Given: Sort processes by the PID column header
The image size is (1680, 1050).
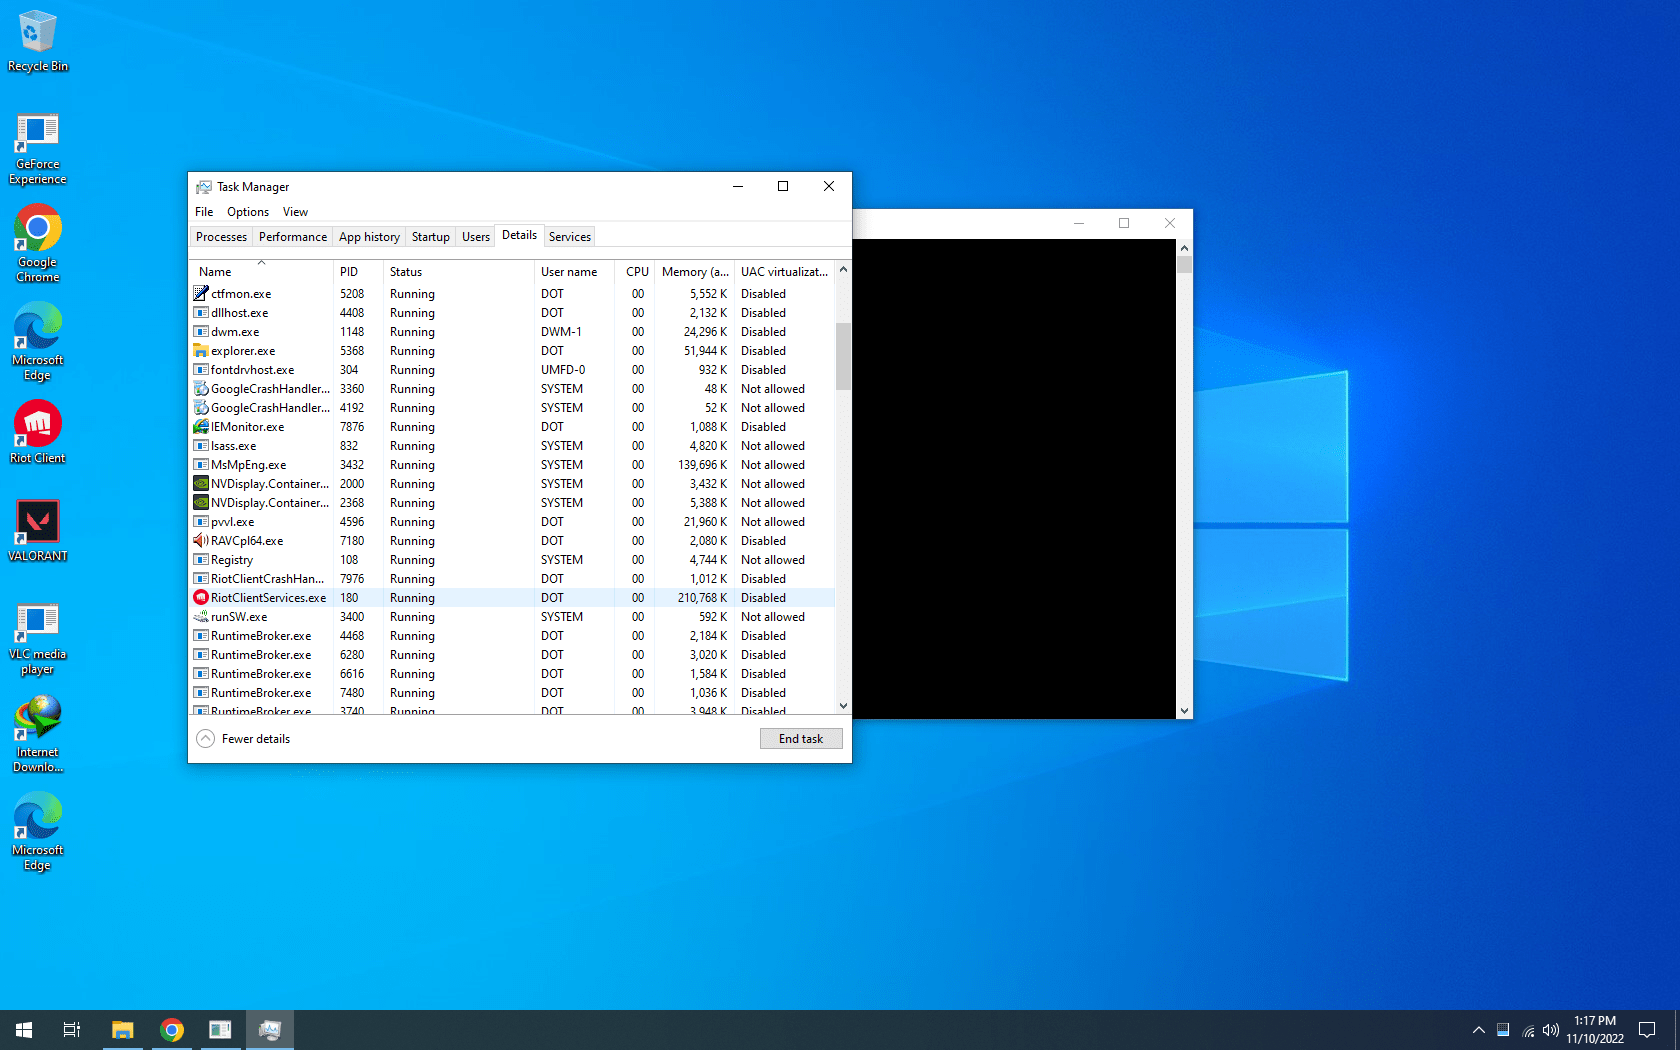Looking at the screenshot, I should click(x=358, y=272).
